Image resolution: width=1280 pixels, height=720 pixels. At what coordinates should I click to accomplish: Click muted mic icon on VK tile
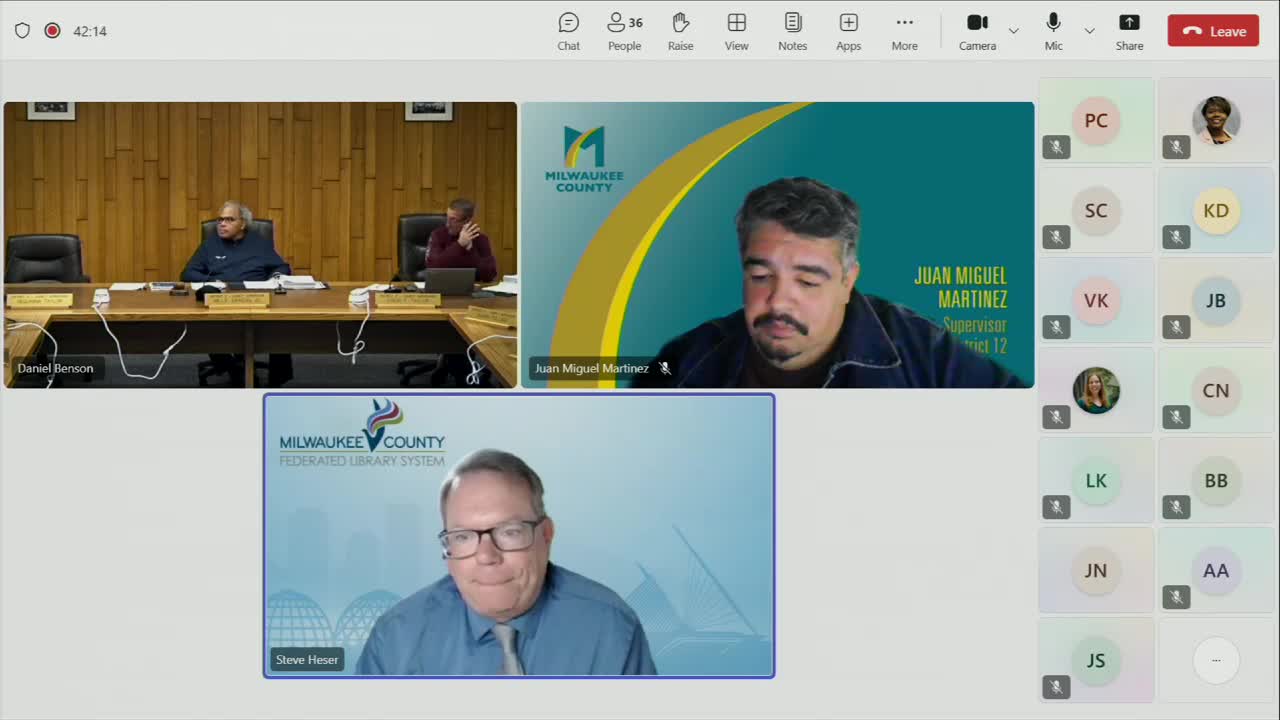[x=1056, y=327]
